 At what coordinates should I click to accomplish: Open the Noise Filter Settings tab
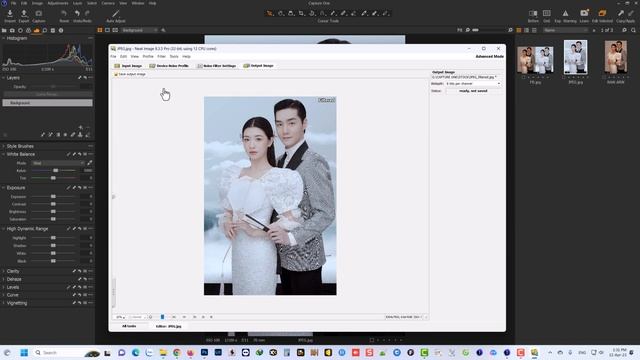(216, 66)
